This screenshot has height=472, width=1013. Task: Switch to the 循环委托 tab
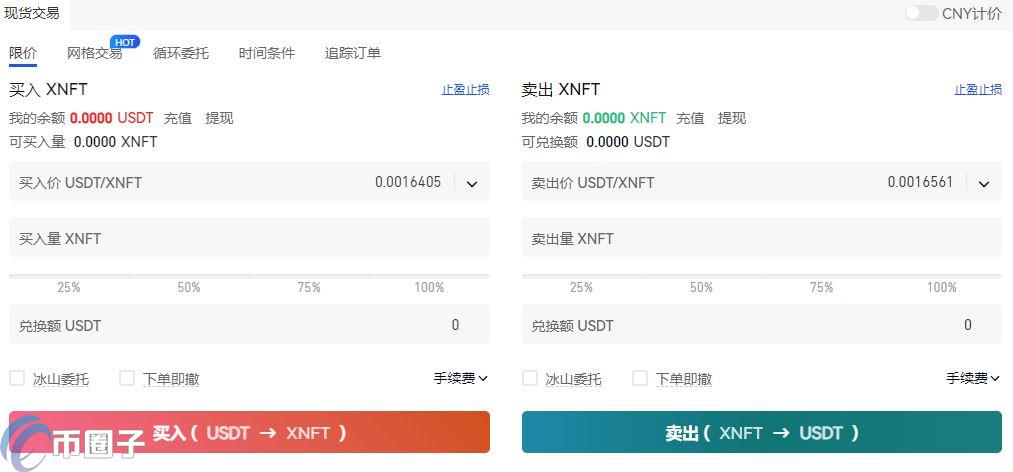[x=181, y=53]
